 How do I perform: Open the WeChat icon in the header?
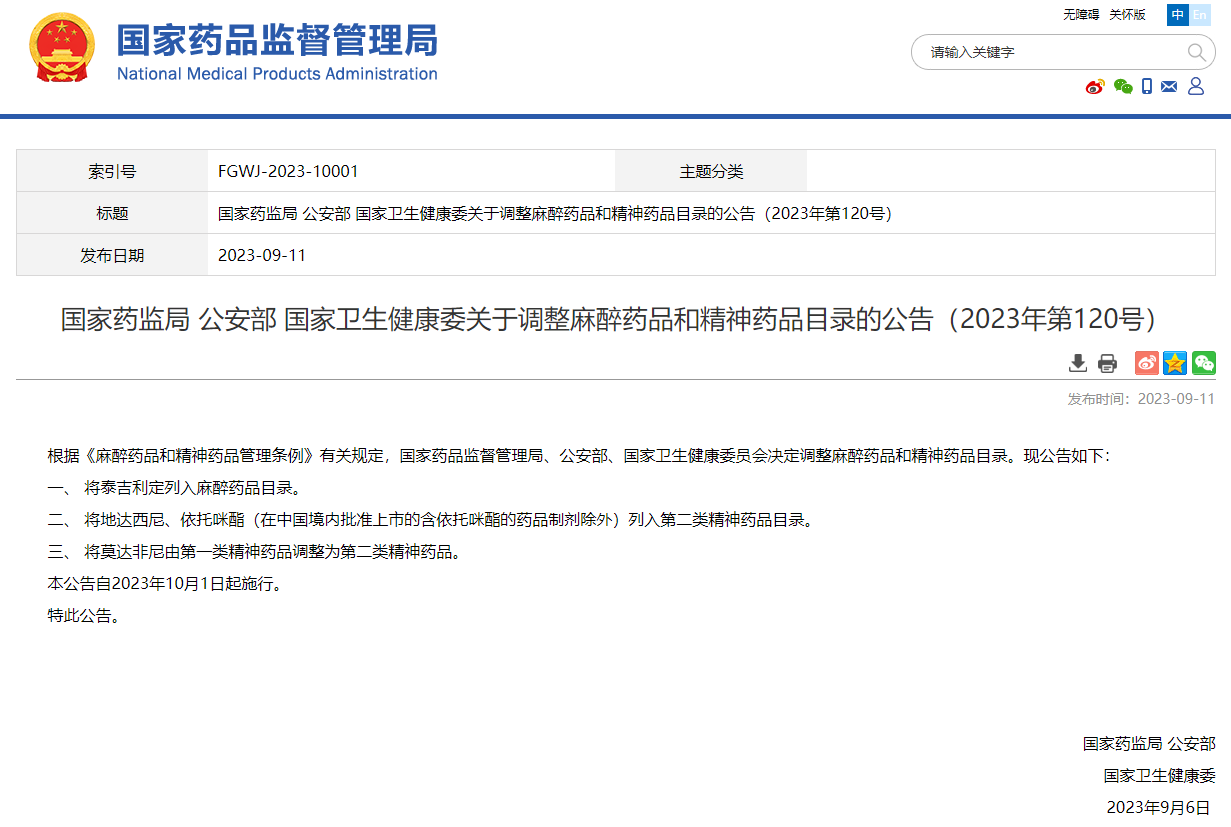click(1123, 87)
